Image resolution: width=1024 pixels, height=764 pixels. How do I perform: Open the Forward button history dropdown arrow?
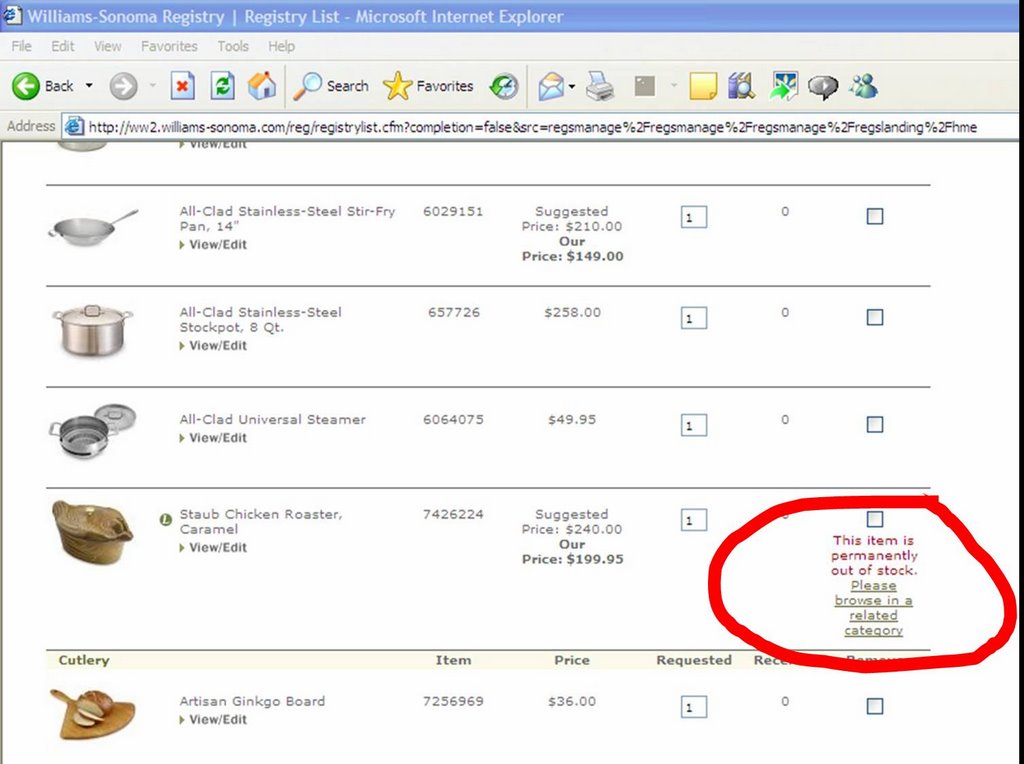pyautogui.click(x=152, y=86)
